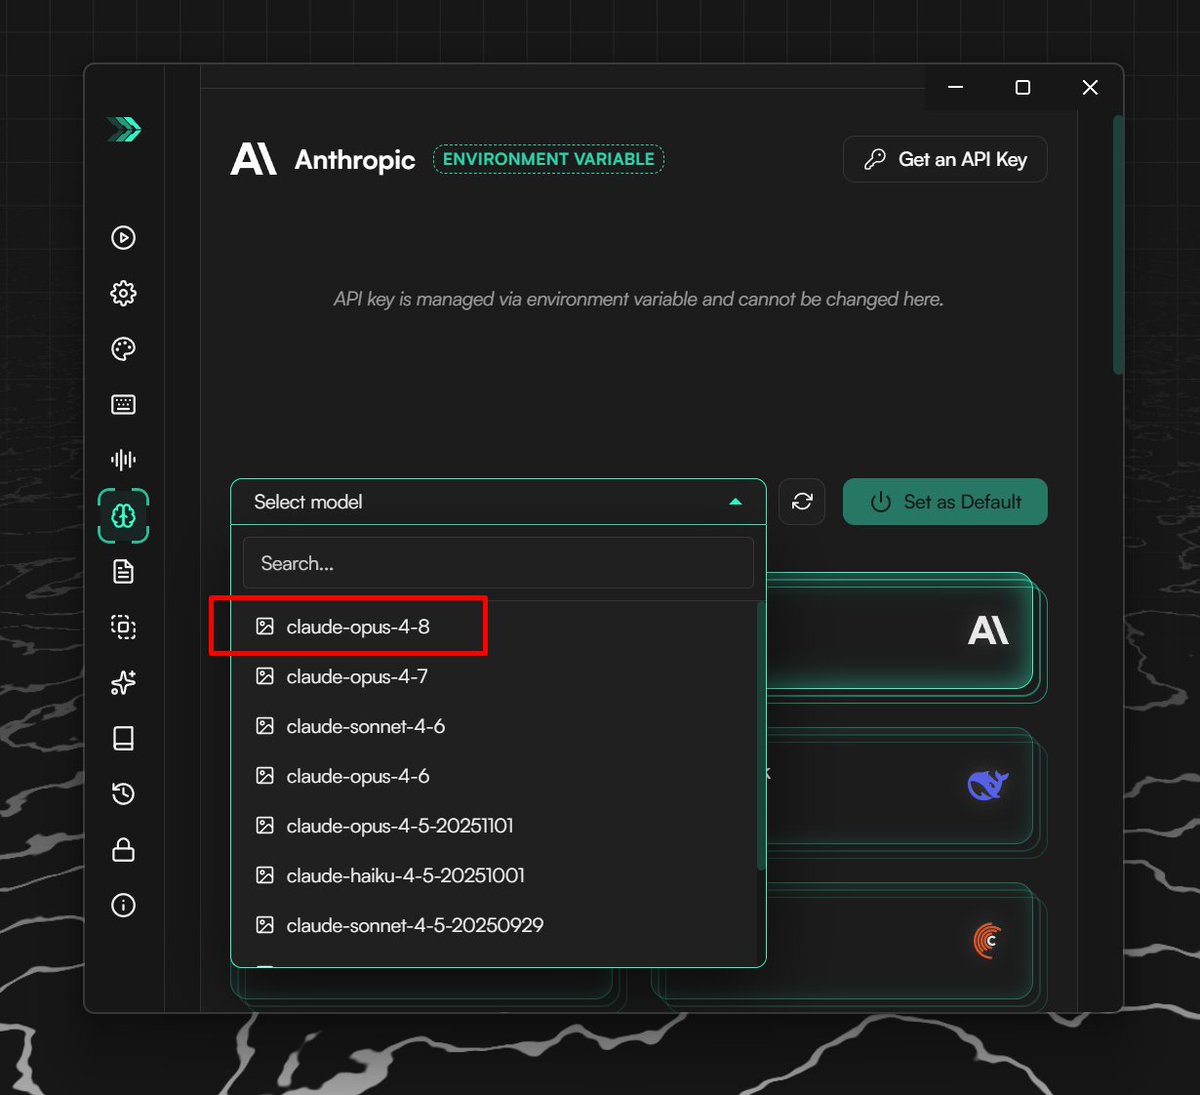This screenshot has height=1095, width=1200.
Task: Close the application window
Action: [1090, 88]
